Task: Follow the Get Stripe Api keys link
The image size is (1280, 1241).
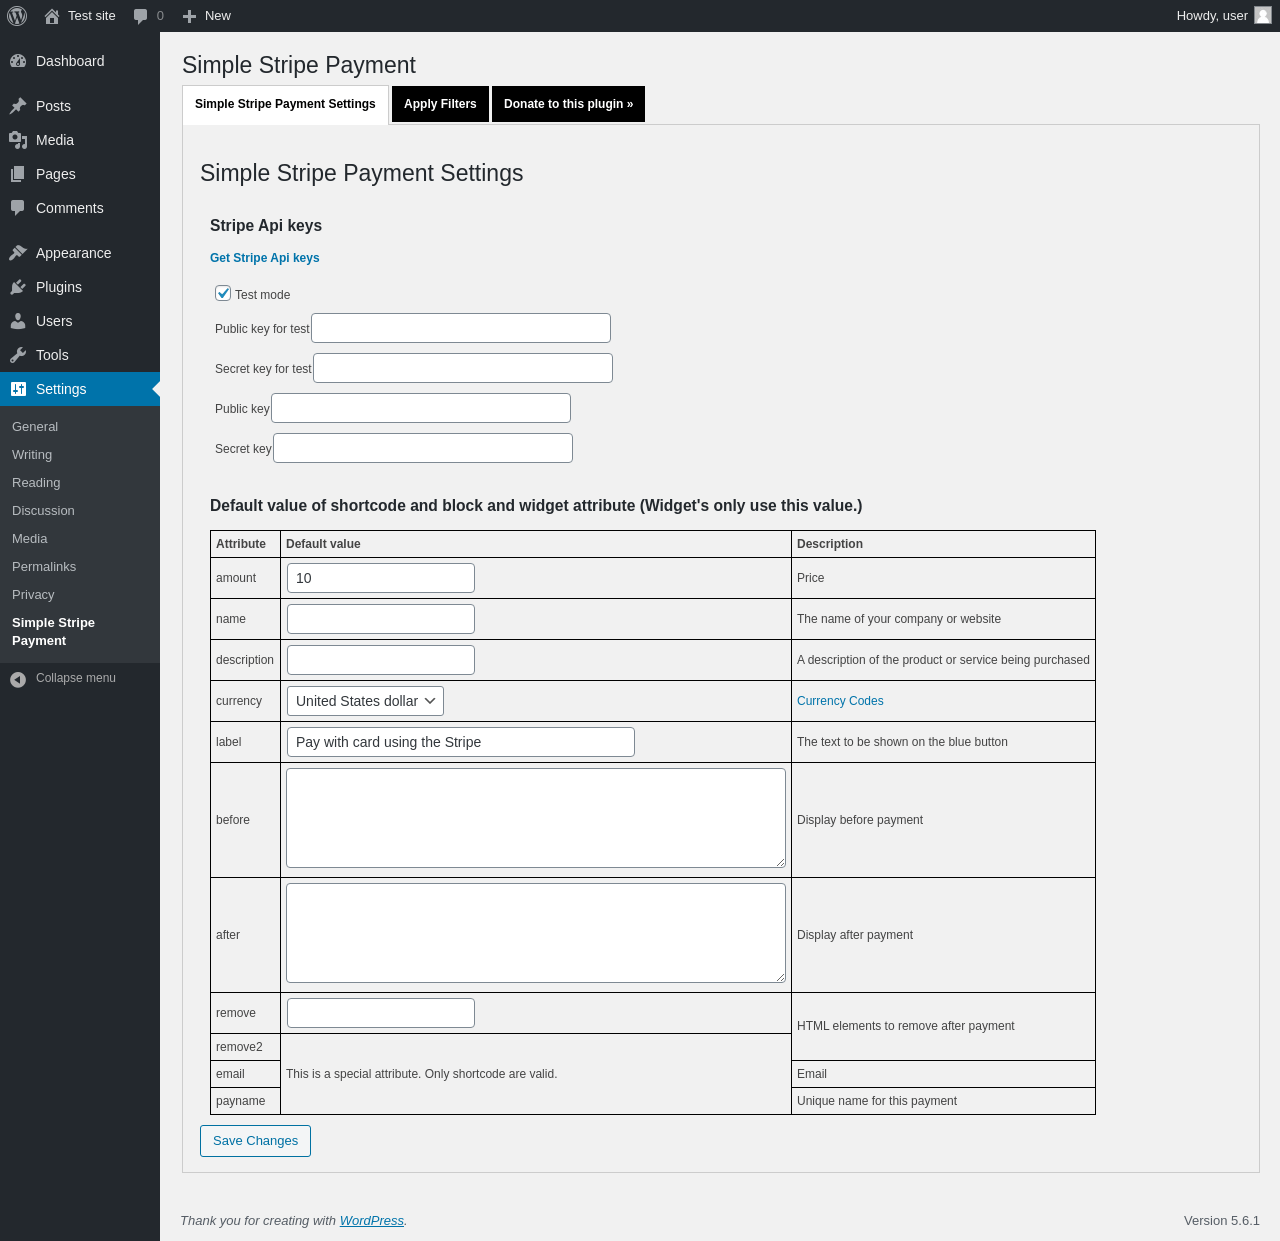Action: point(265,258)
